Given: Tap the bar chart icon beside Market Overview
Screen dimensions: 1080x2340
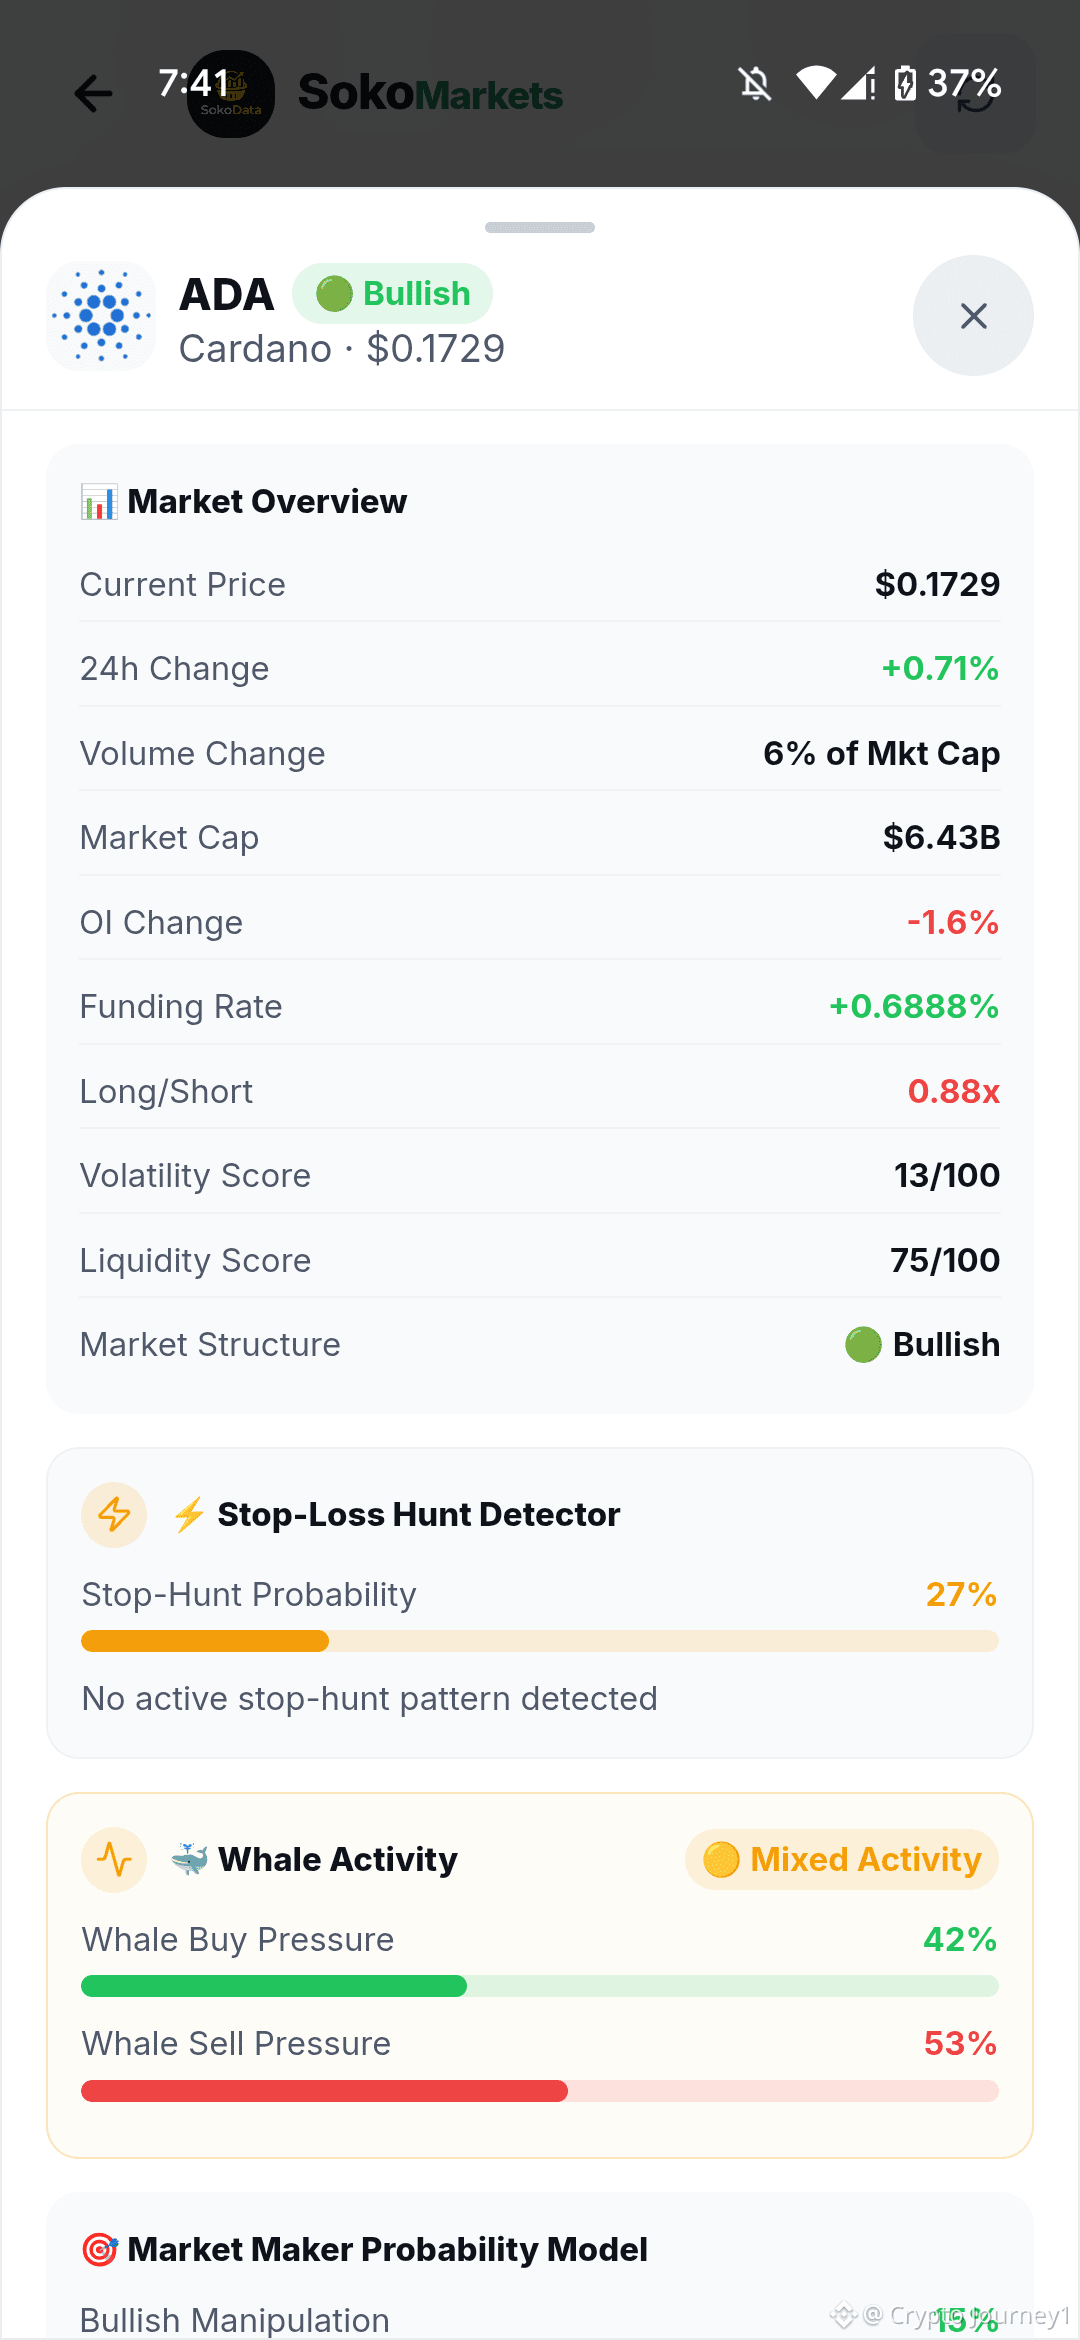Looking at the screenshot, I should coord(99,502).
